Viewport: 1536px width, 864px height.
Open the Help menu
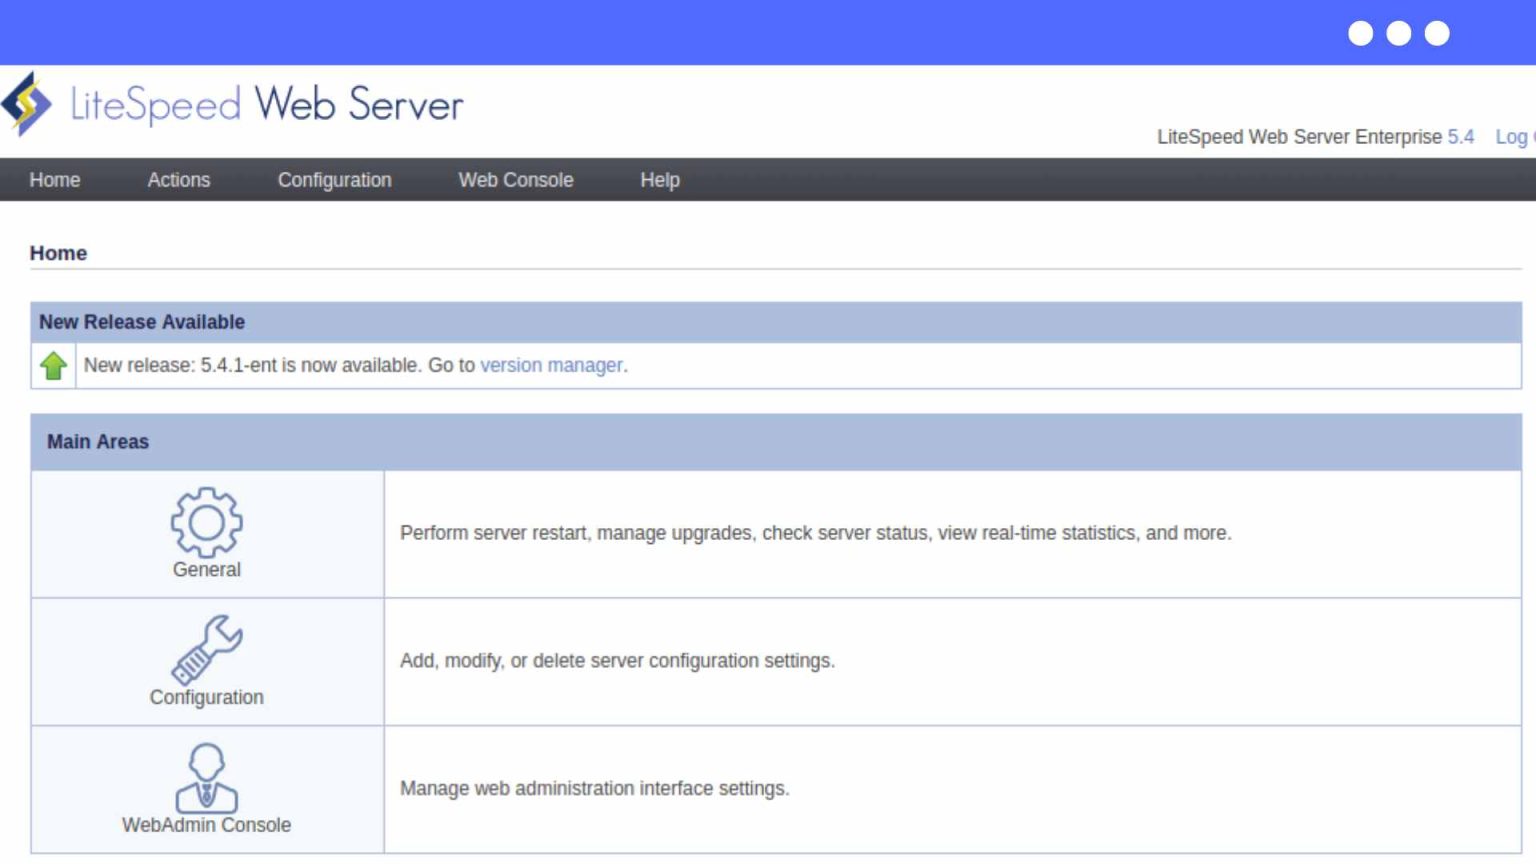pyautogui.click(x=660, y=180)
